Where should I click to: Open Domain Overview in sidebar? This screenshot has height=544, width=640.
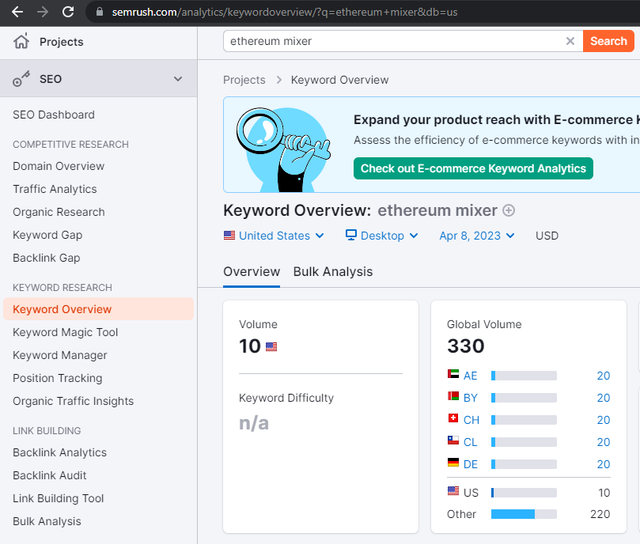coord(58,166)
